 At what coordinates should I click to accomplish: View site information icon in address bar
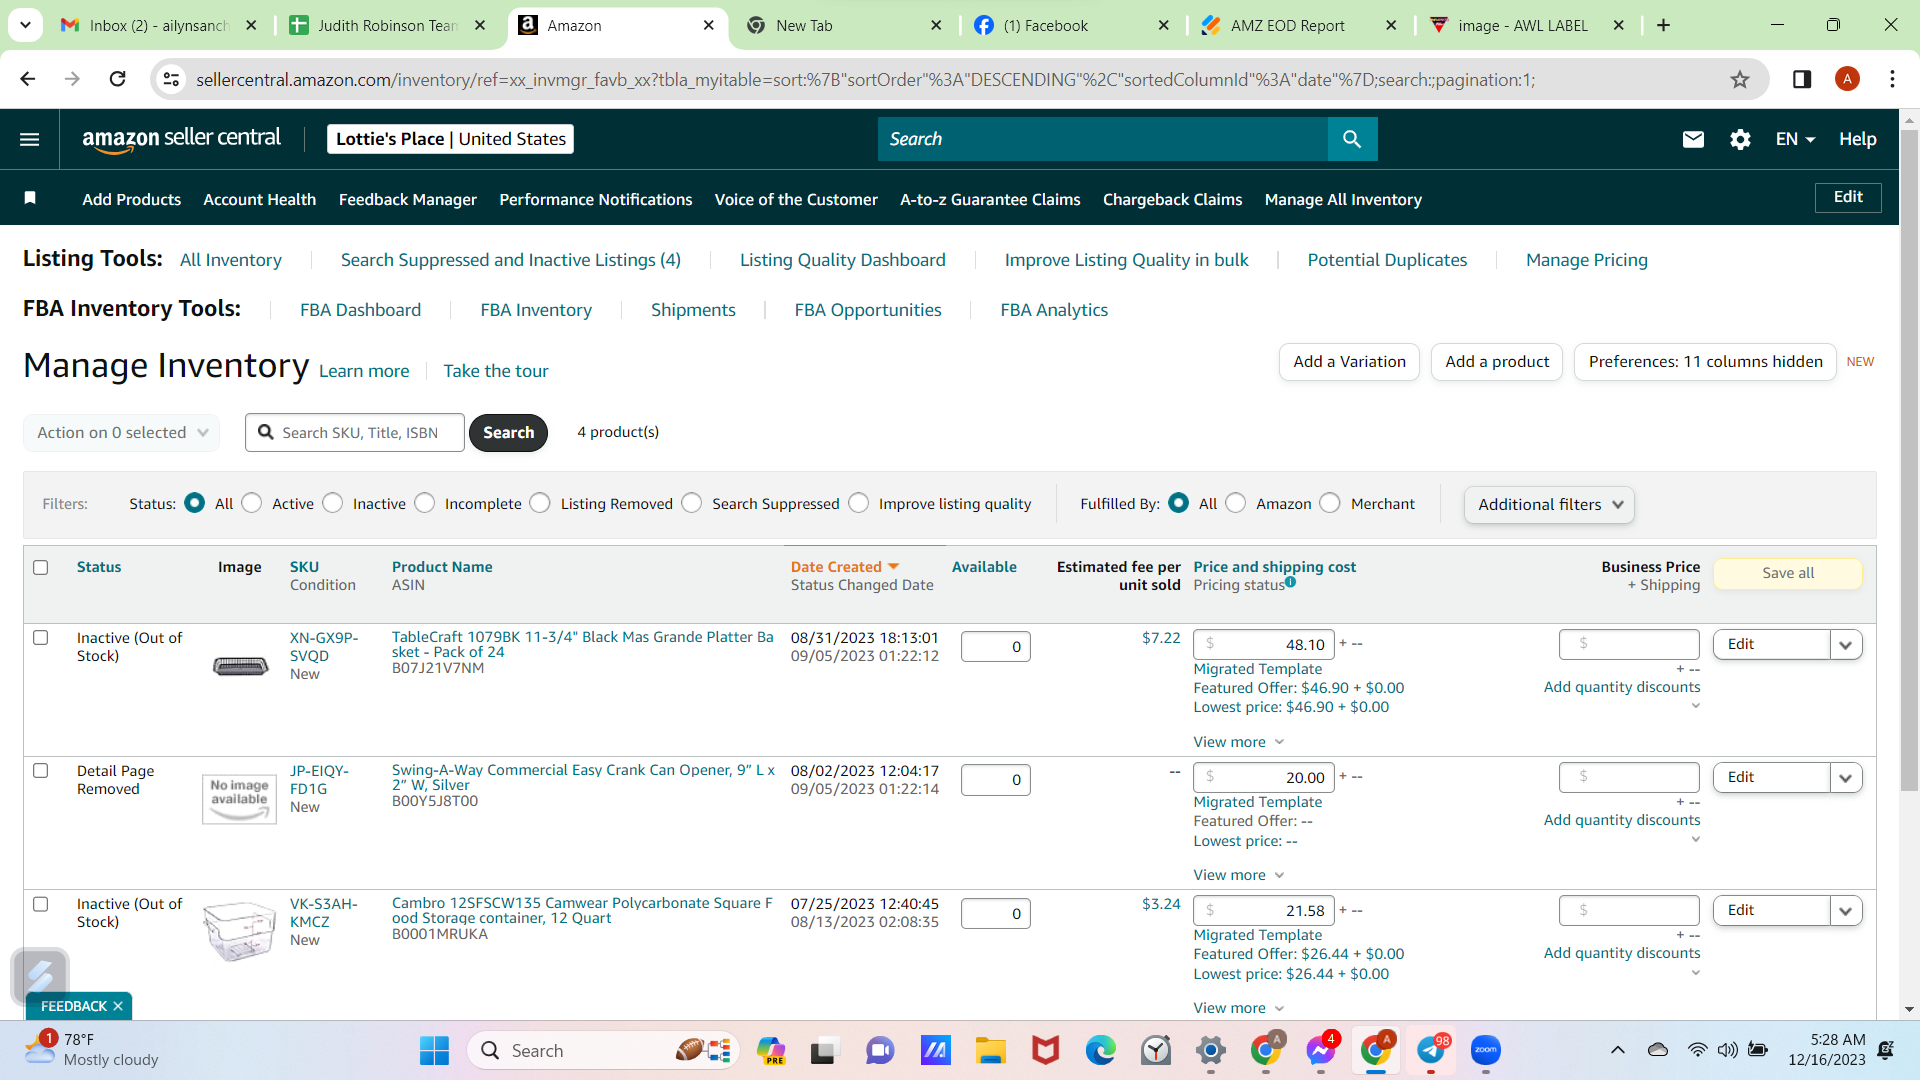[x=172, y=79]
